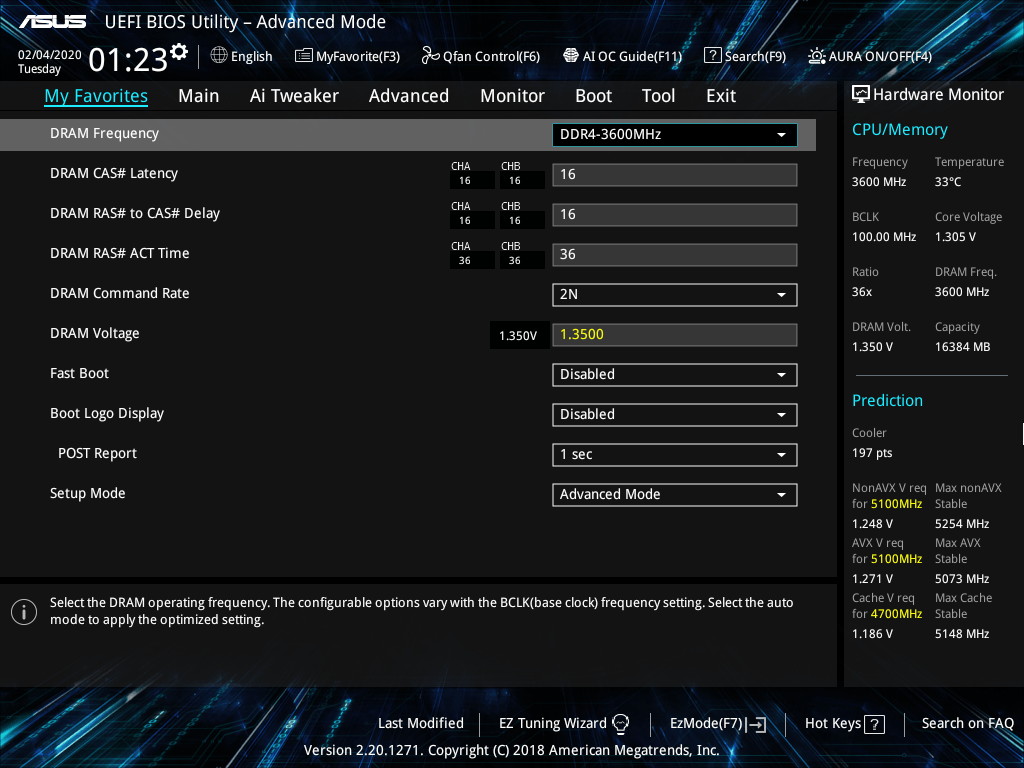The image size is (1024, 768).
Task: Launch EZ Tuning Wizard text
Action: pyautogui.click(x=552, y=724)
